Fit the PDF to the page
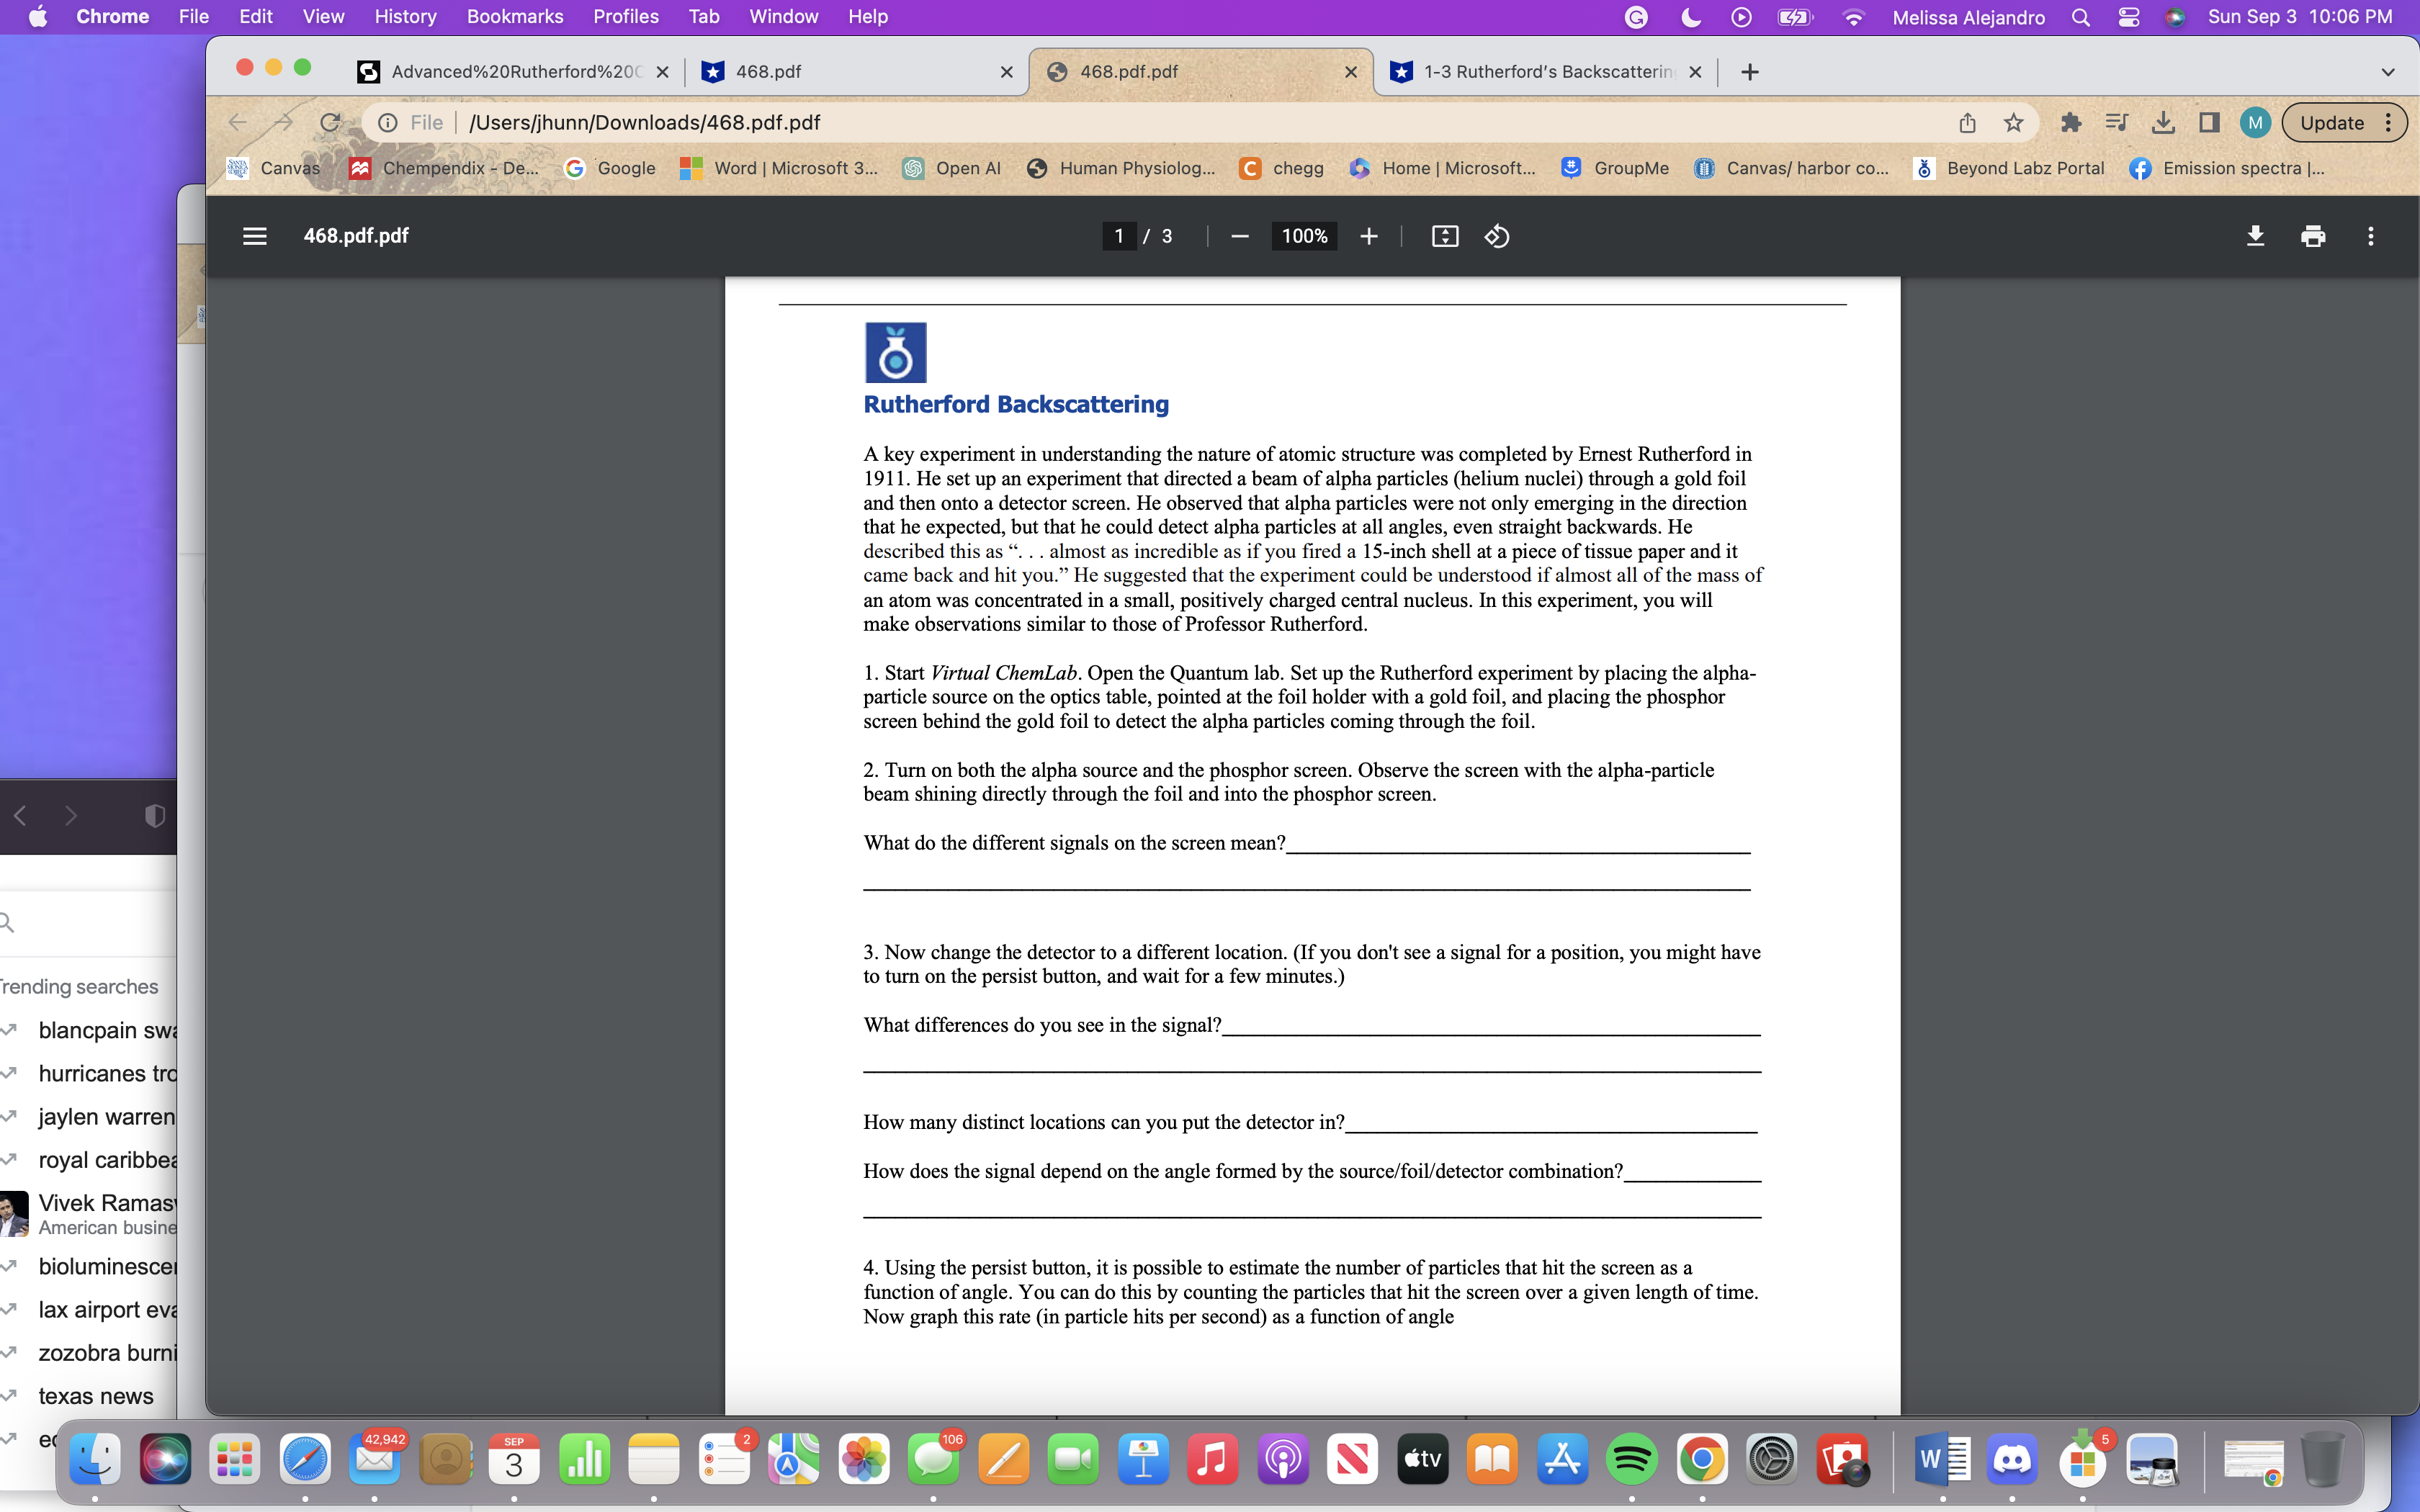This screenshot has width=2420, height=1512. (1444, 236)
